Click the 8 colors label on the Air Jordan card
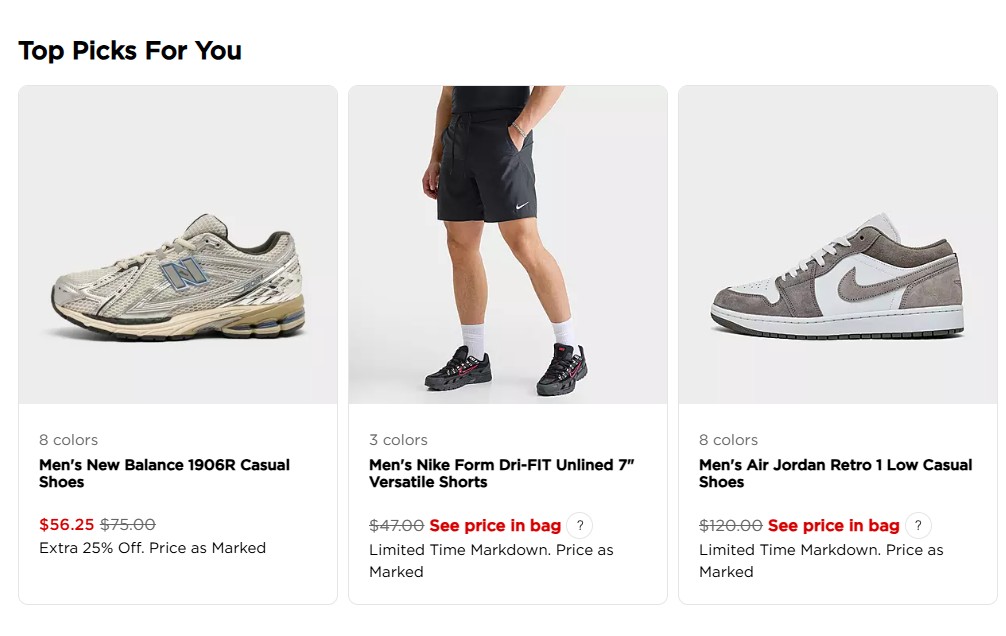This screenshot has width=1006, height=636. point(728,440)
